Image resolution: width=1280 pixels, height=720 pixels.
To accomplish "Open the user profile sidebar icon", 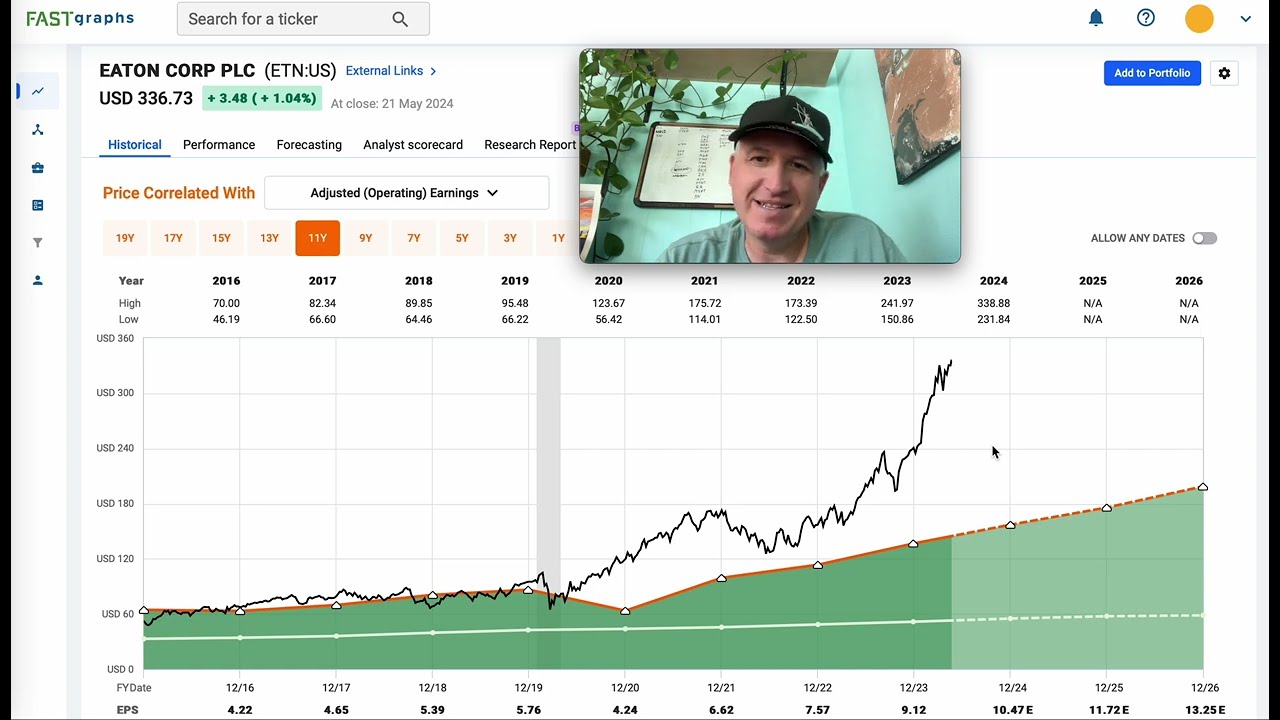I will [38, 281].
